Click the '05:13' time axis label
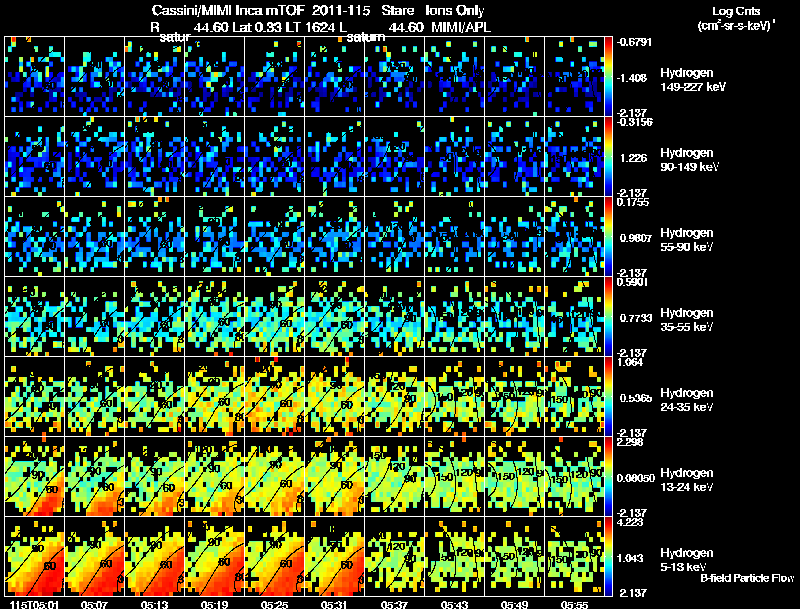 [154, 604]
